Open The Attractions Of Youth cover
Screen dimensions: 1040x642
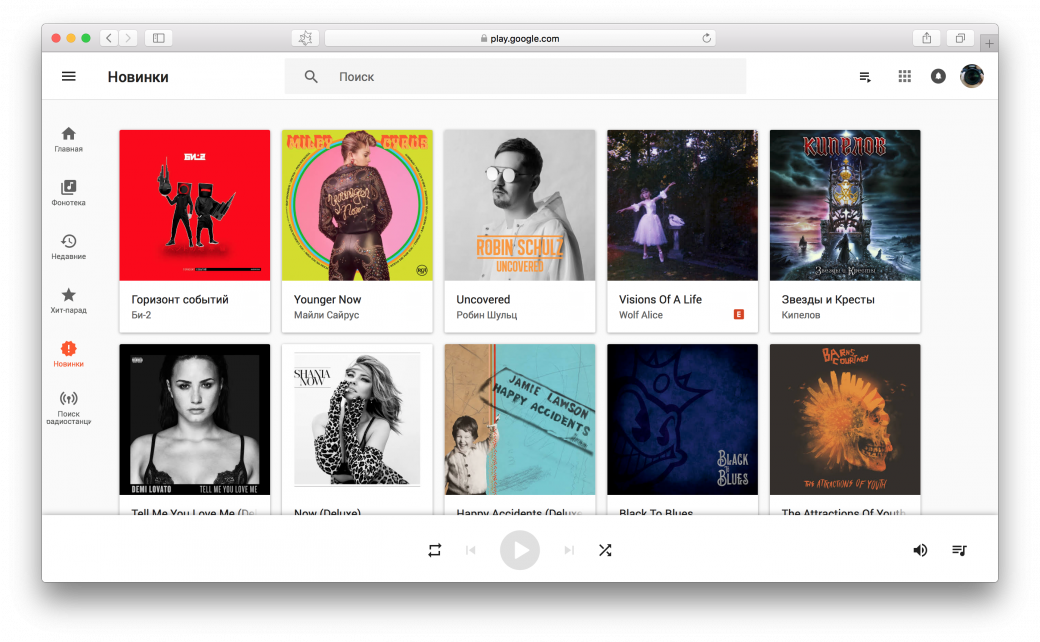click(x=844, y=419)
